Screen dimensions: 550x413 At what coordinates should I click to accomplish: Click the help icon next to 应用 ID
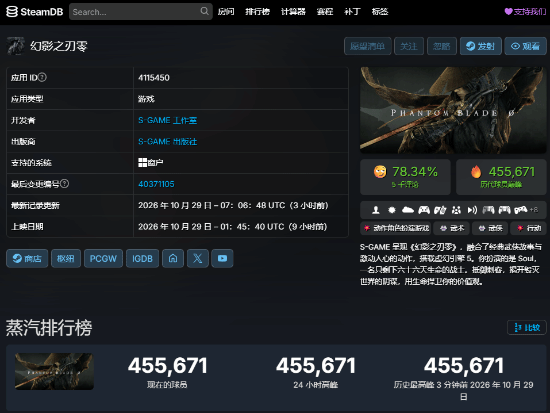pos(42,77)
